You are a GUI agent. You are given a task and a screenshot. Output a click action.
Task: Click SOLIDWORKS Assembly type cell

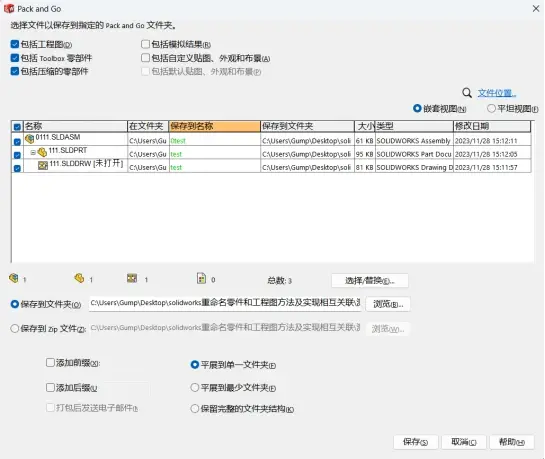[414, 140]
